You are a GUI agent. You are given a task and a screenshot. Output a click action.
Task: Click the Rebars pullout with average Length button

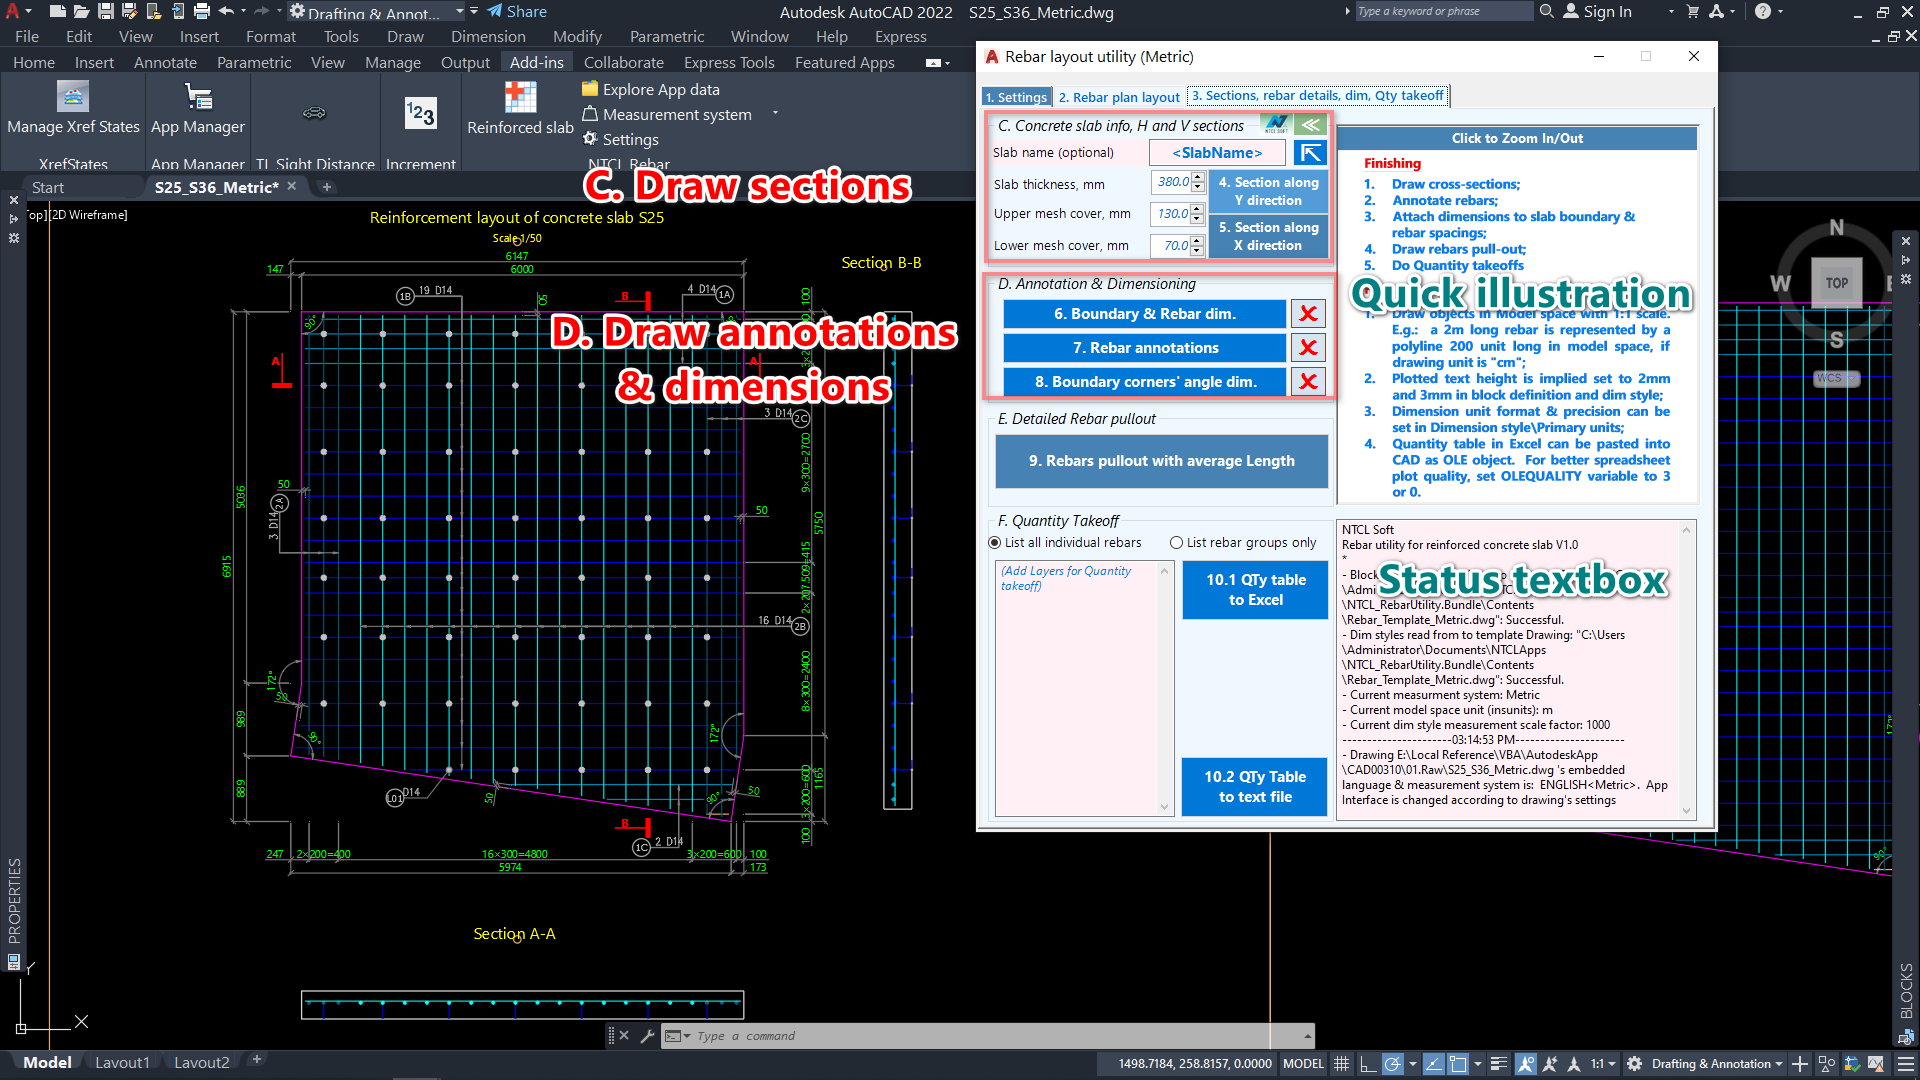pos(1161,461)
